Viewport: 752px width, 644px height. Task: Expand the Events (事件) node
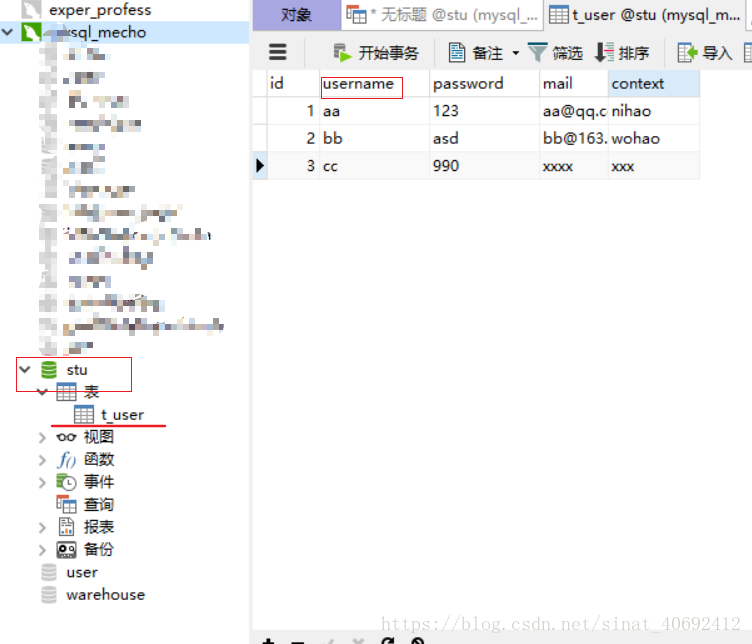coord(42,482)
